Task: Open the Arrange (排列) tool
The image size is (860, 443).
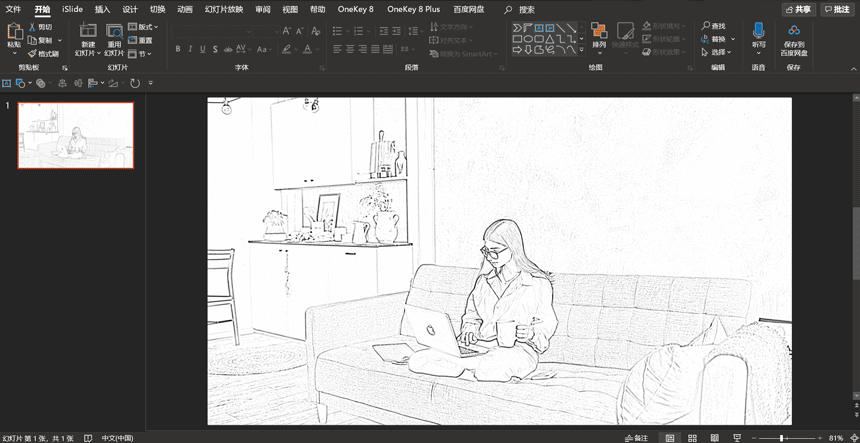Action: 599,33
